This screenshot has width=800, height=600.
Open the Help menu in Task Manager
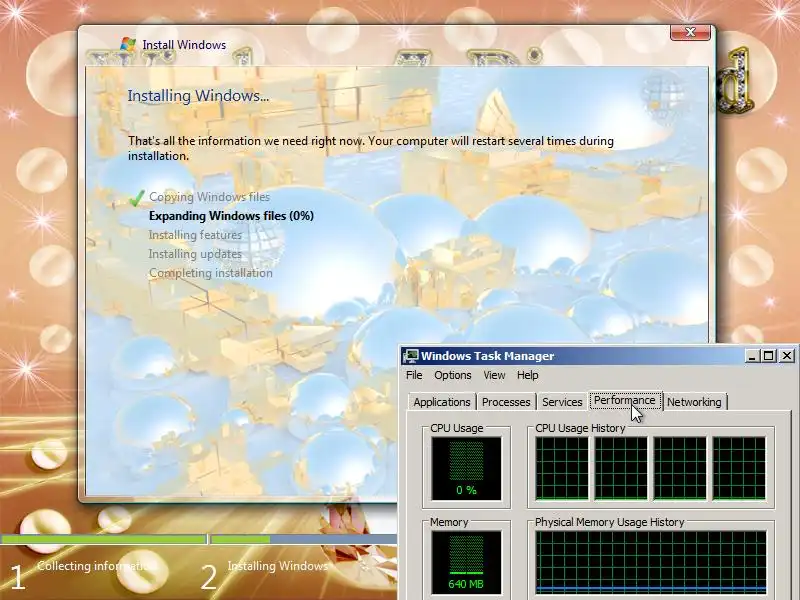(528, 375)
